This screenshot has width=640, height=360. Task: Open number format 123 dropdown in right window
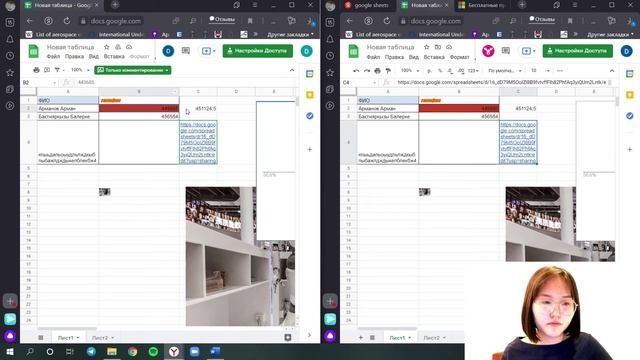[x=473, y=71]
